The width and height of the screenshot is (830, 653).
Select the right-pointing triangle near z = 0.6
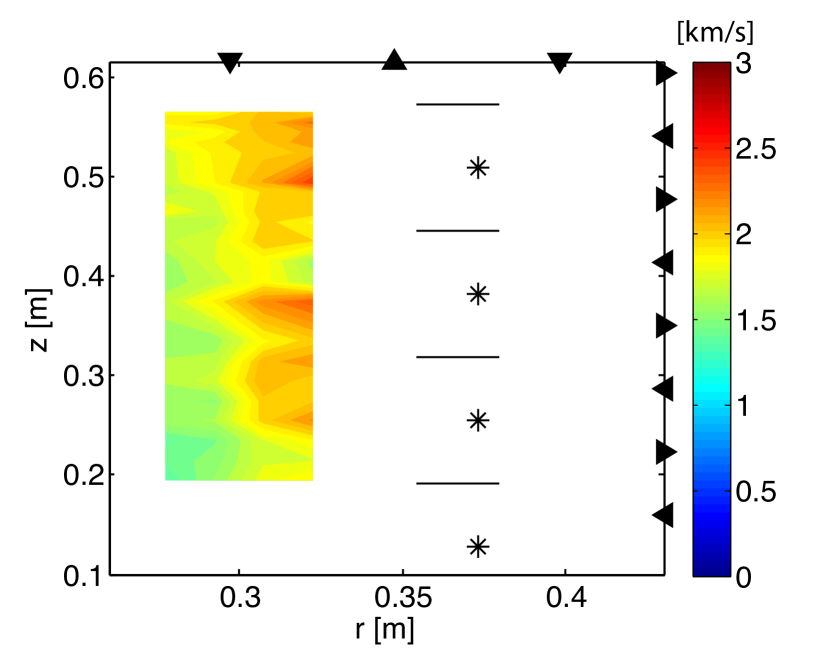pyautogui.click(x=666, y=73)
